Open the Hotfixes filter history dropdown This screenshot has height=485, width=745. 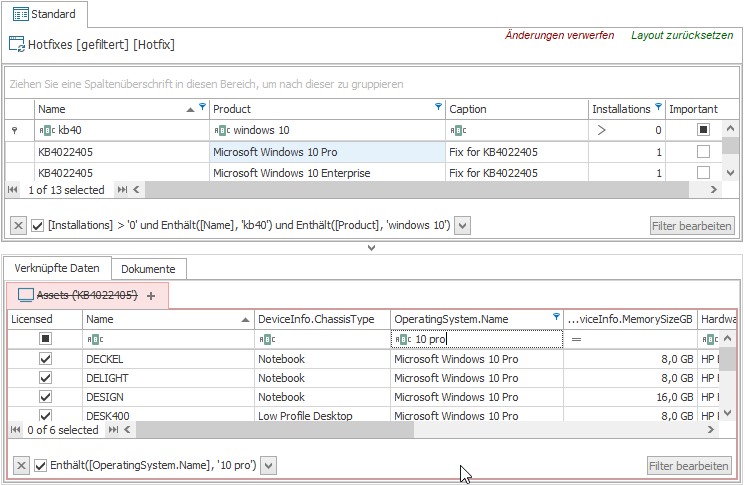point(462,226)
